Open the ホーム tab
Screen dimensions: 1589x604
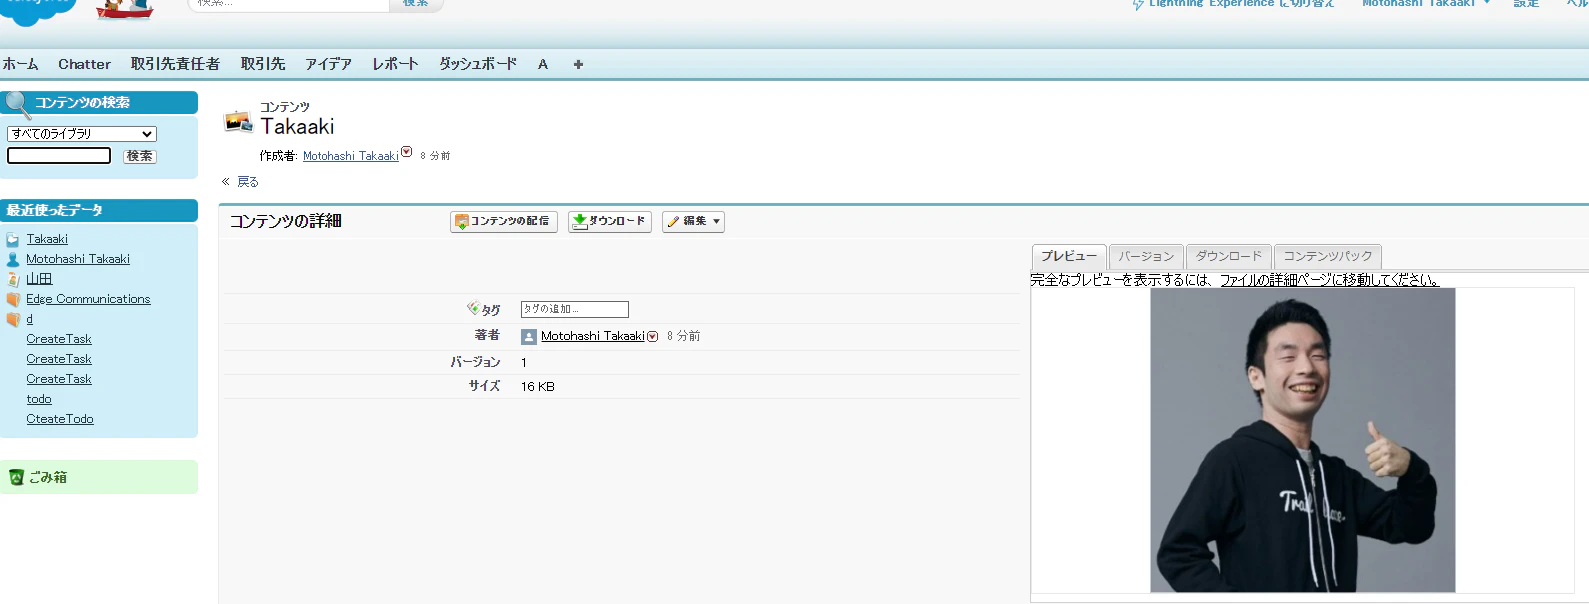tap(20, 64)
